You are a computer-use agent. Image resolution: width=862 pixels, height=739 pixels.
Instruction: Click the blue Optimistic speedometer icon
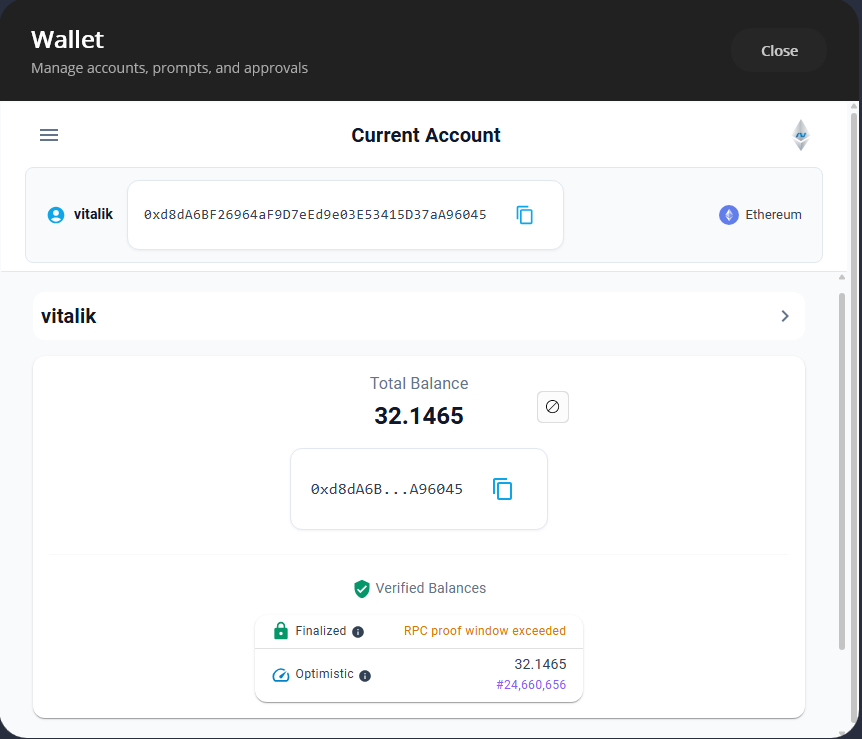[279, 674]
